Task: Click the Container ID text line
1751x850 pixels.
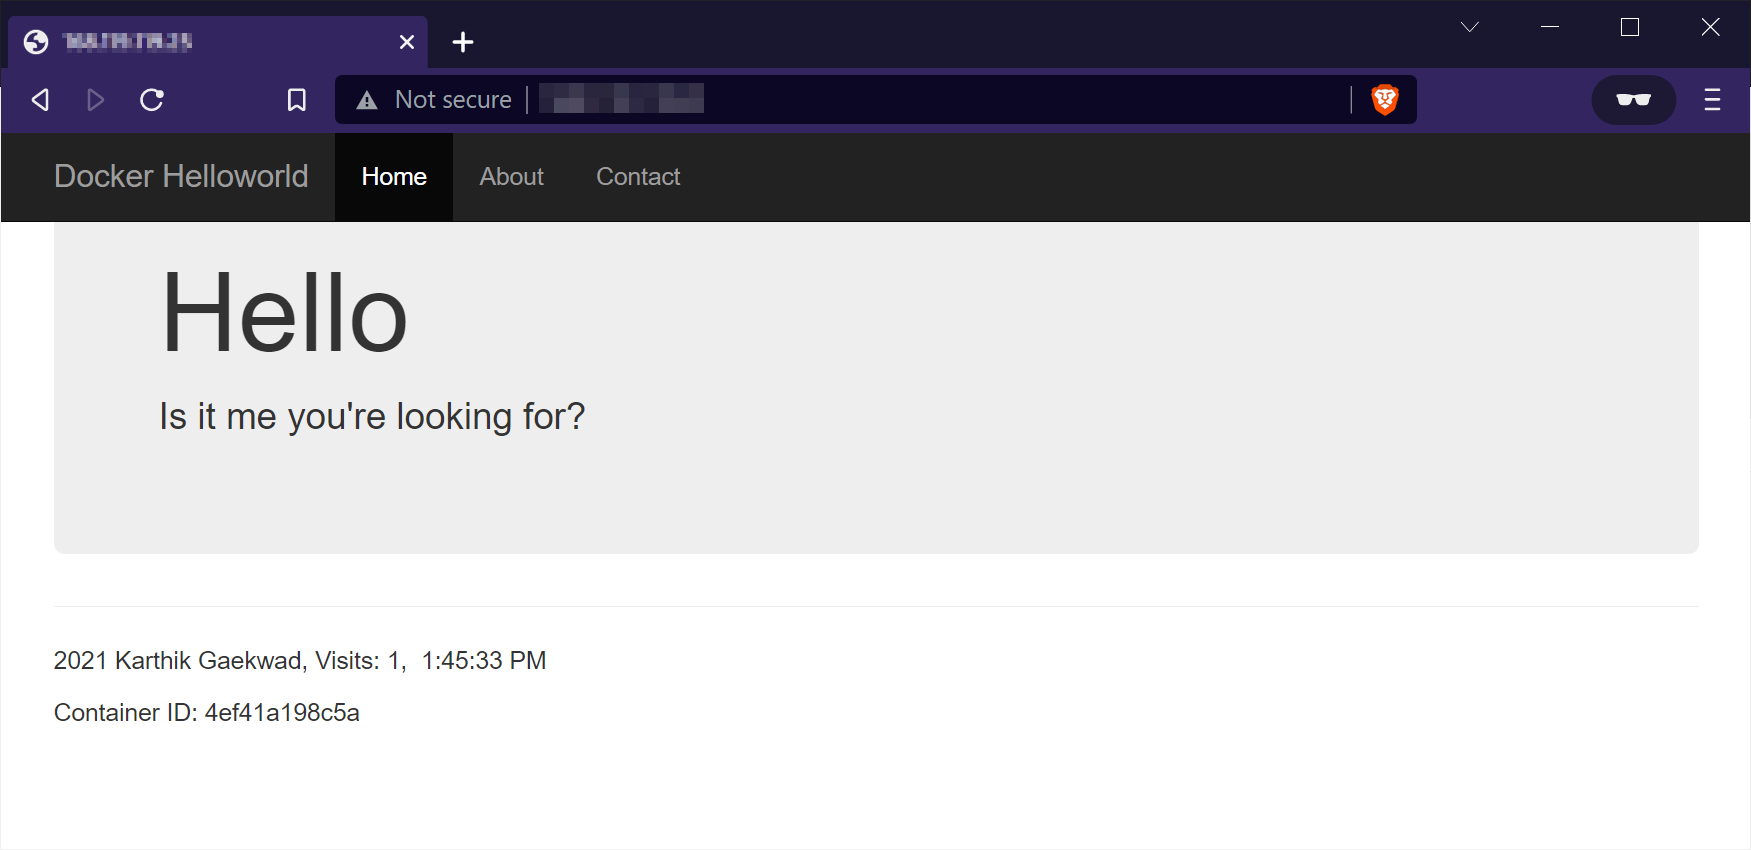Action: point(207,712)
